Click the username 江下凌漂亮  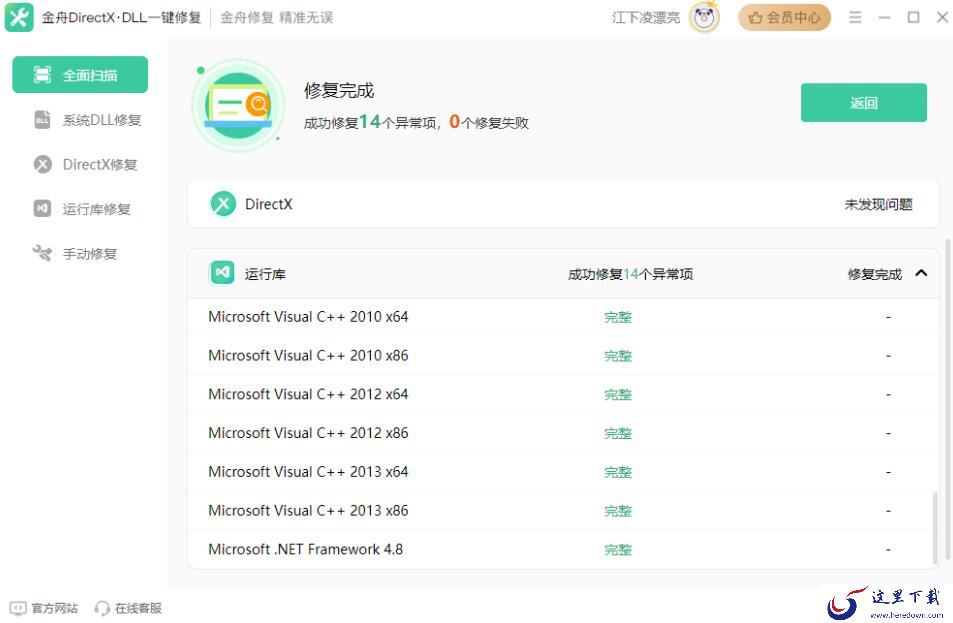click(x=645, y=18)
